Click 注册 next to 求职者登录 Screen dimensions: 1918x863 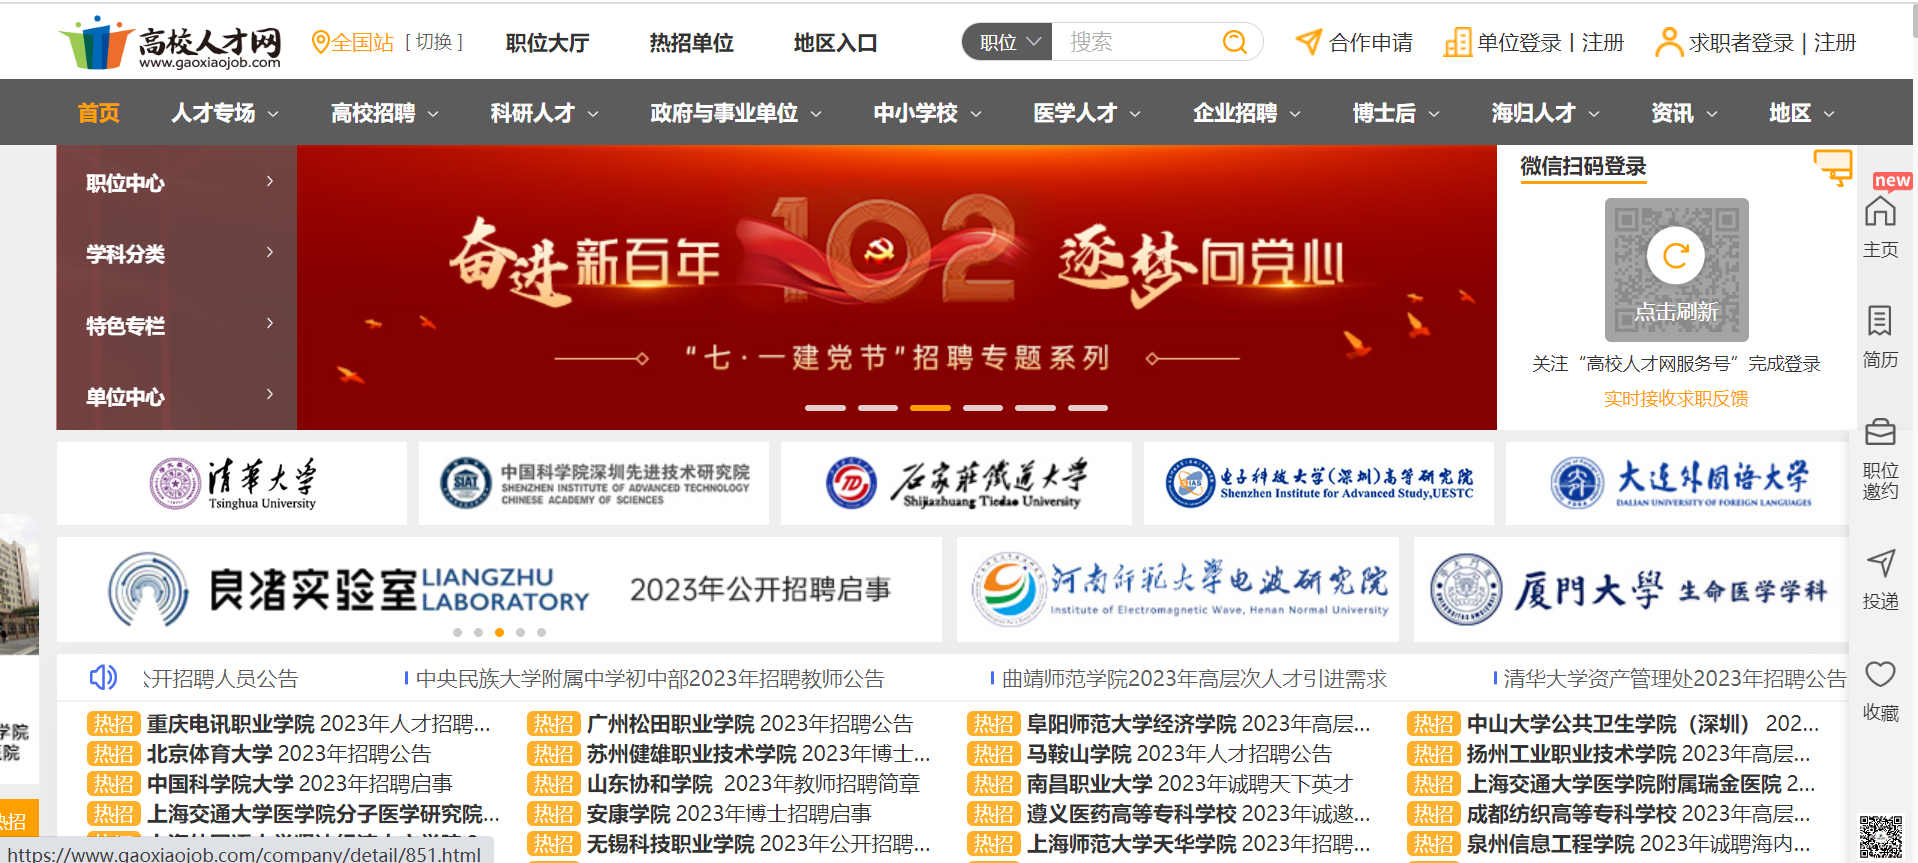(x=1835, y=42)
